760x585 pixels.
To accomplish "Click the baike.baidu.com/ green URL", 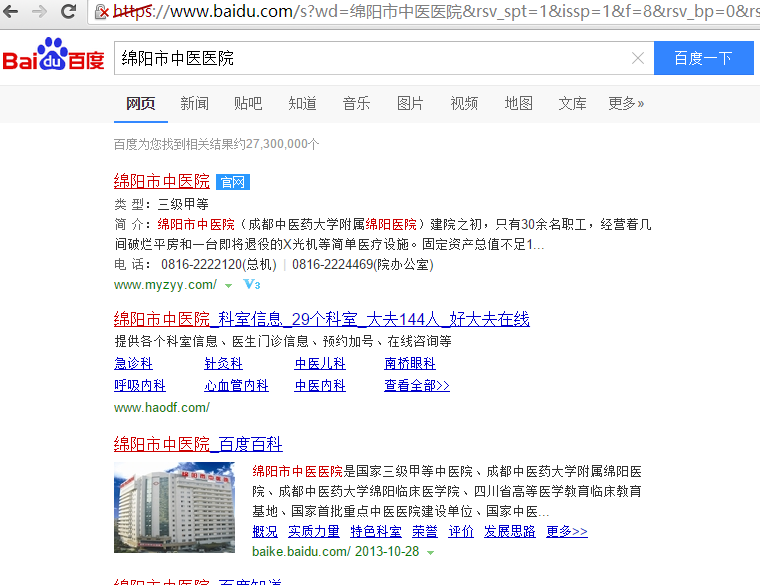I will click(x=301, y=552).
